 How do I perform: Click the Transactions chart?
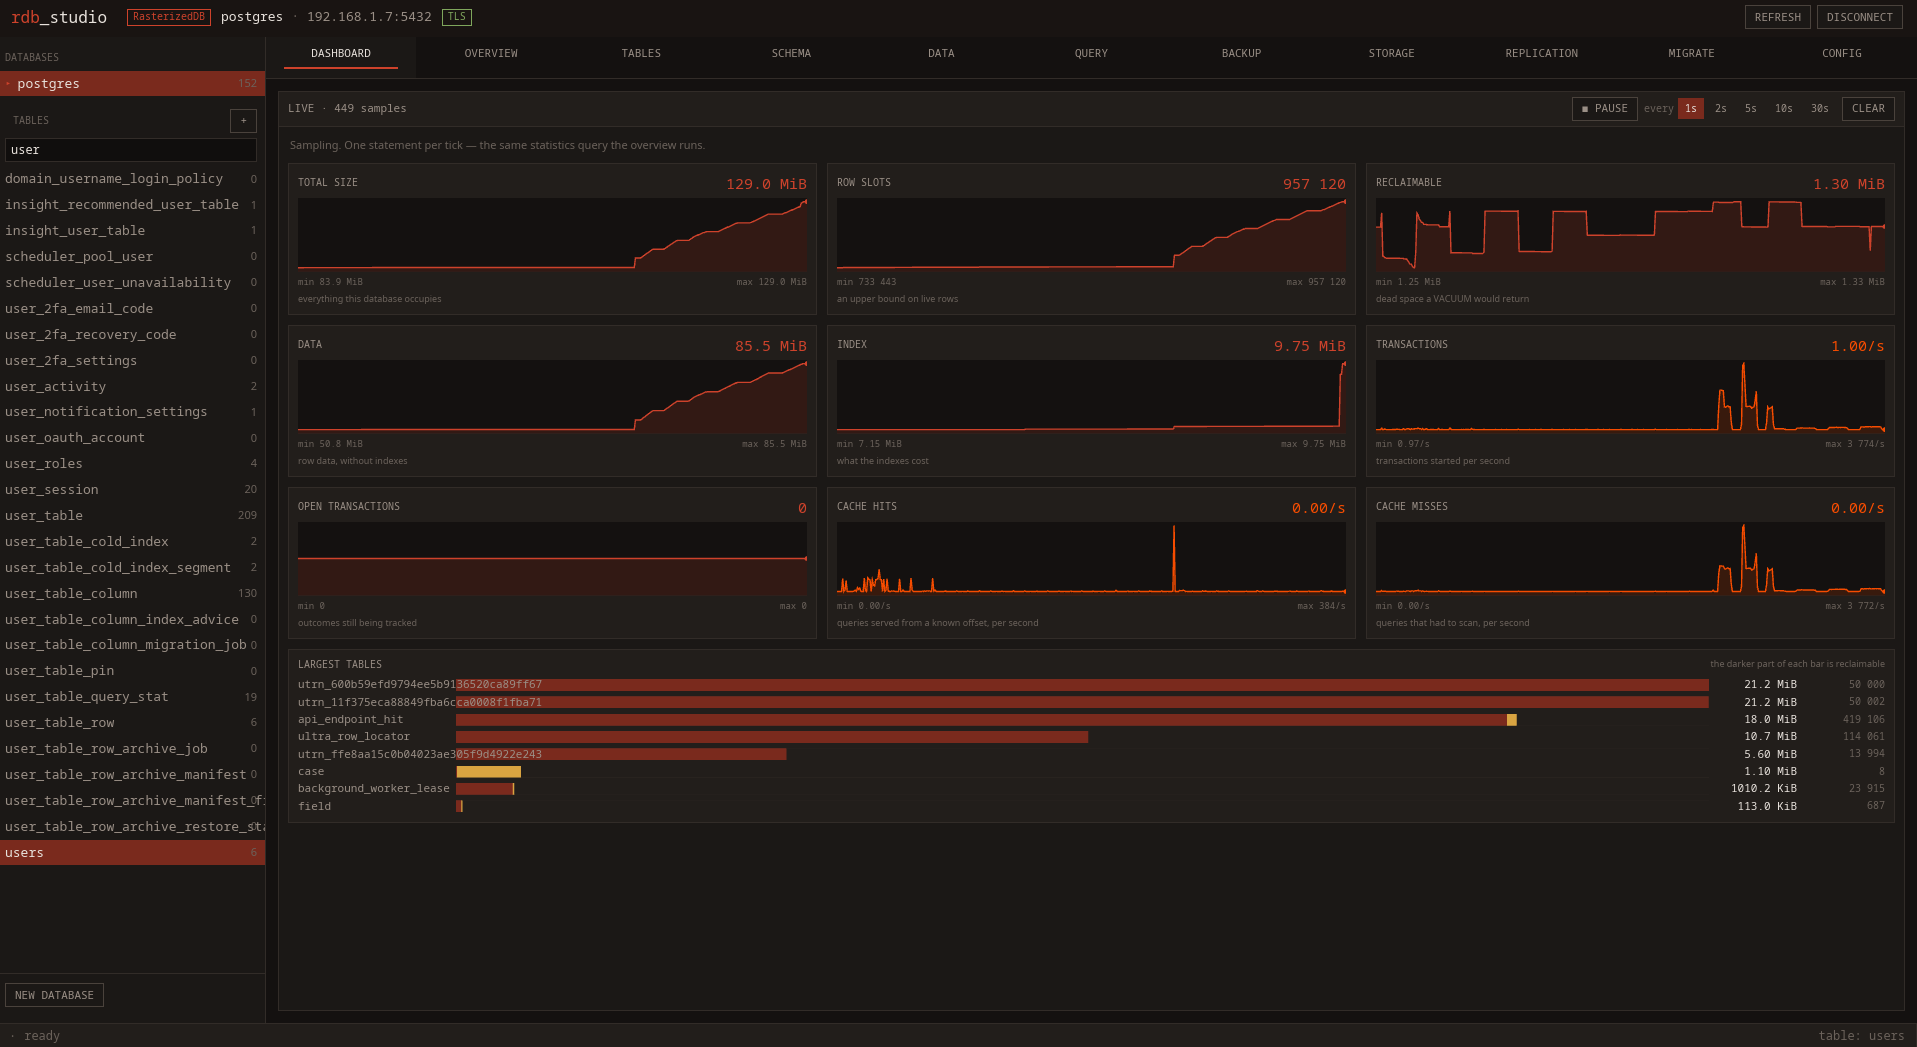[1630, 397]
